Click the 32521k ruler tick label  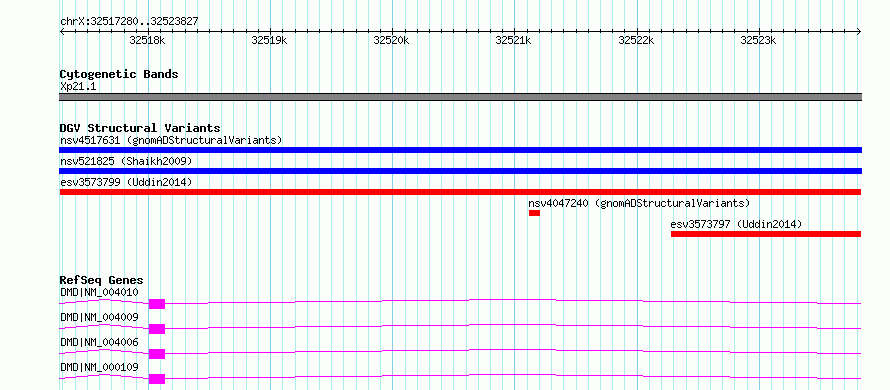point(514,40)
